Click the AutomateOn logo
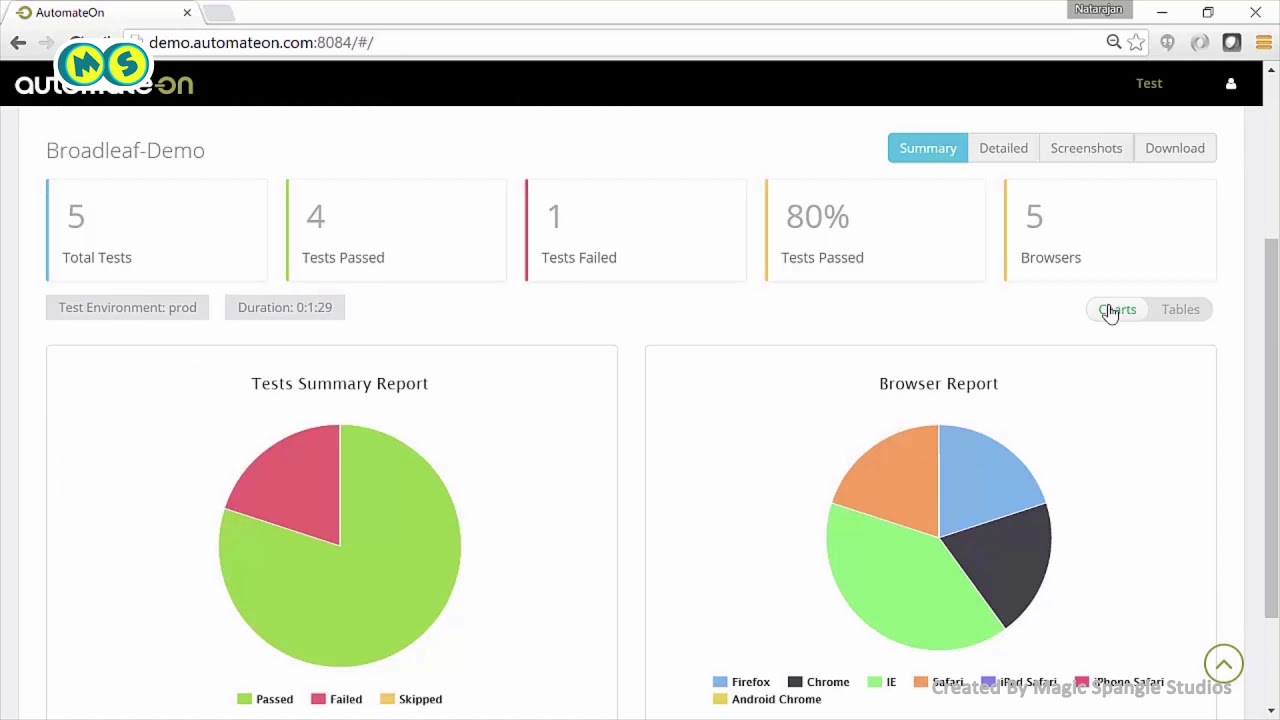Screen dimensions: 1280x720 pyautogui.click(x=104, y=84)
